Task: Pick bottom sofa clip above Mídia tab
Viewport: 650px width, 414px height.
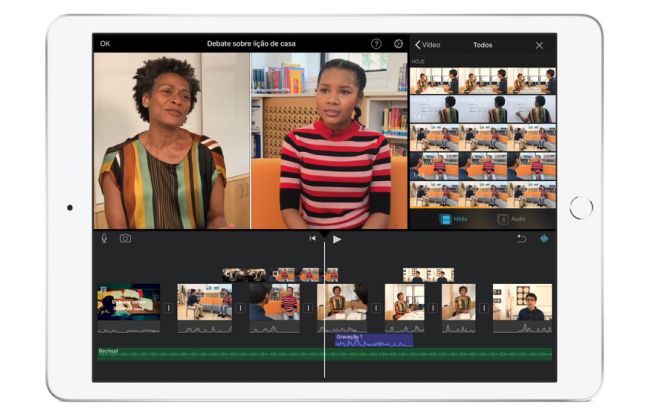Action: pos(483,194)
